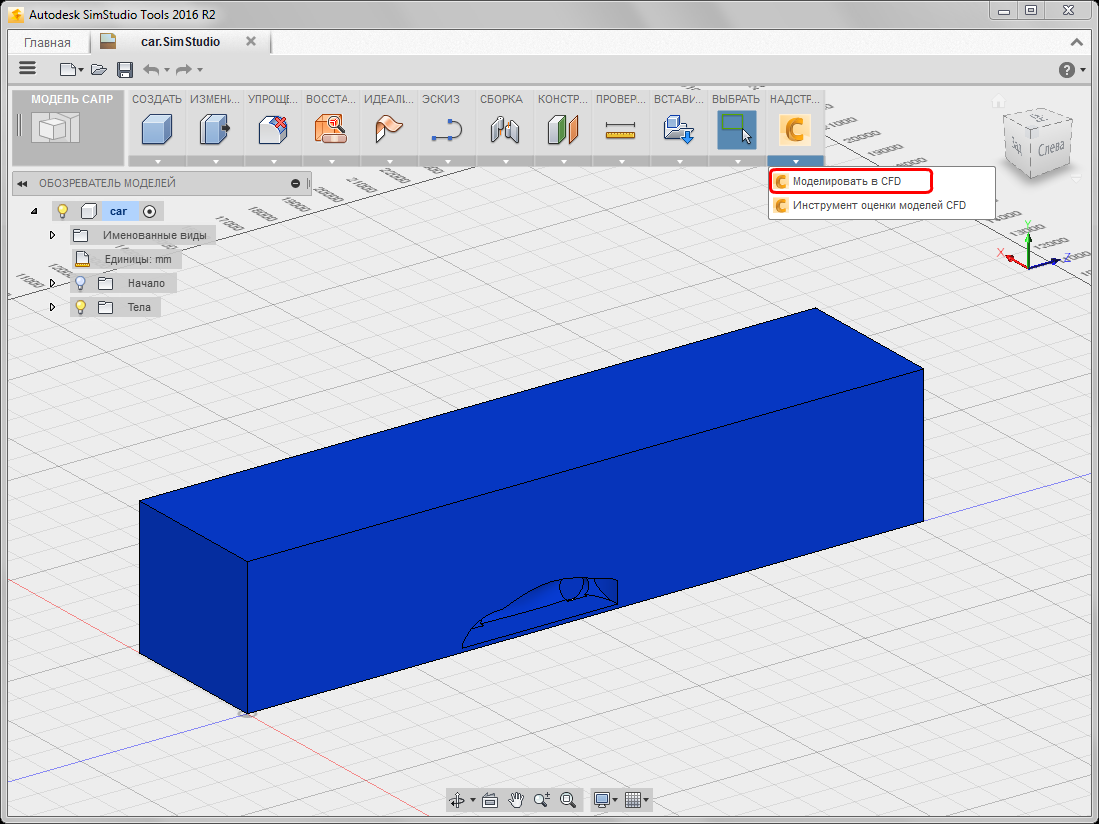Open the Display settings monitor menu
This screenshot has width=1099, height=824.
606,799
